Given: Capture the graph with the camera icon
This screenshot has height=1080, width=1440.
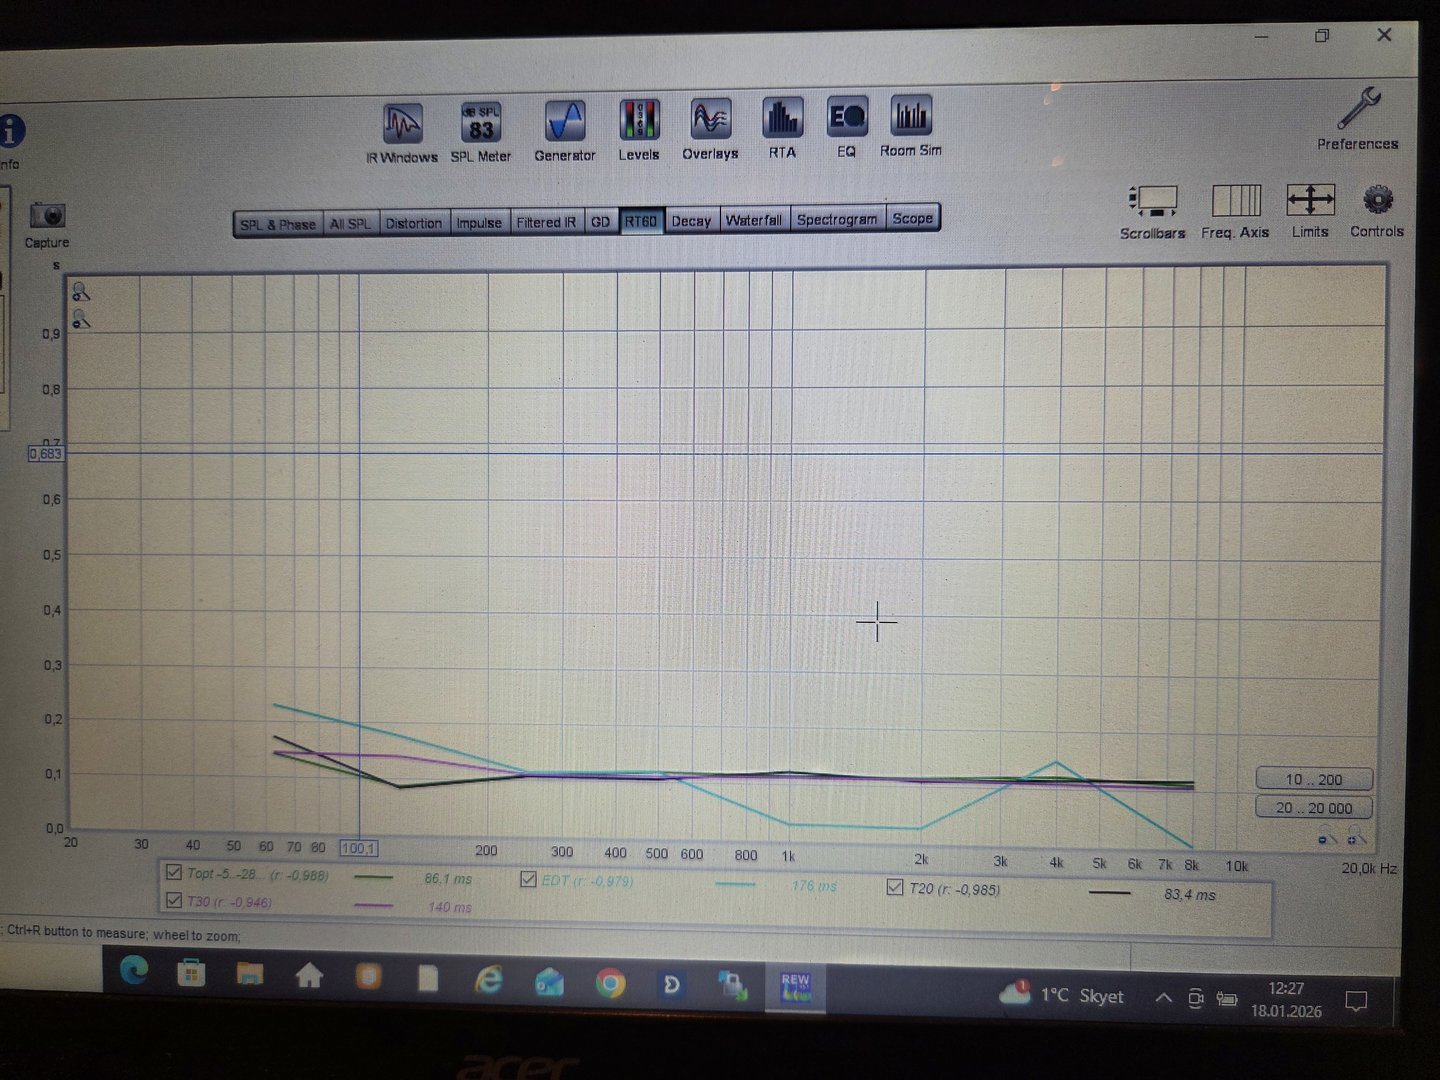Looking at the screenshot, I should pyautogui.click(x=47, y=224).
